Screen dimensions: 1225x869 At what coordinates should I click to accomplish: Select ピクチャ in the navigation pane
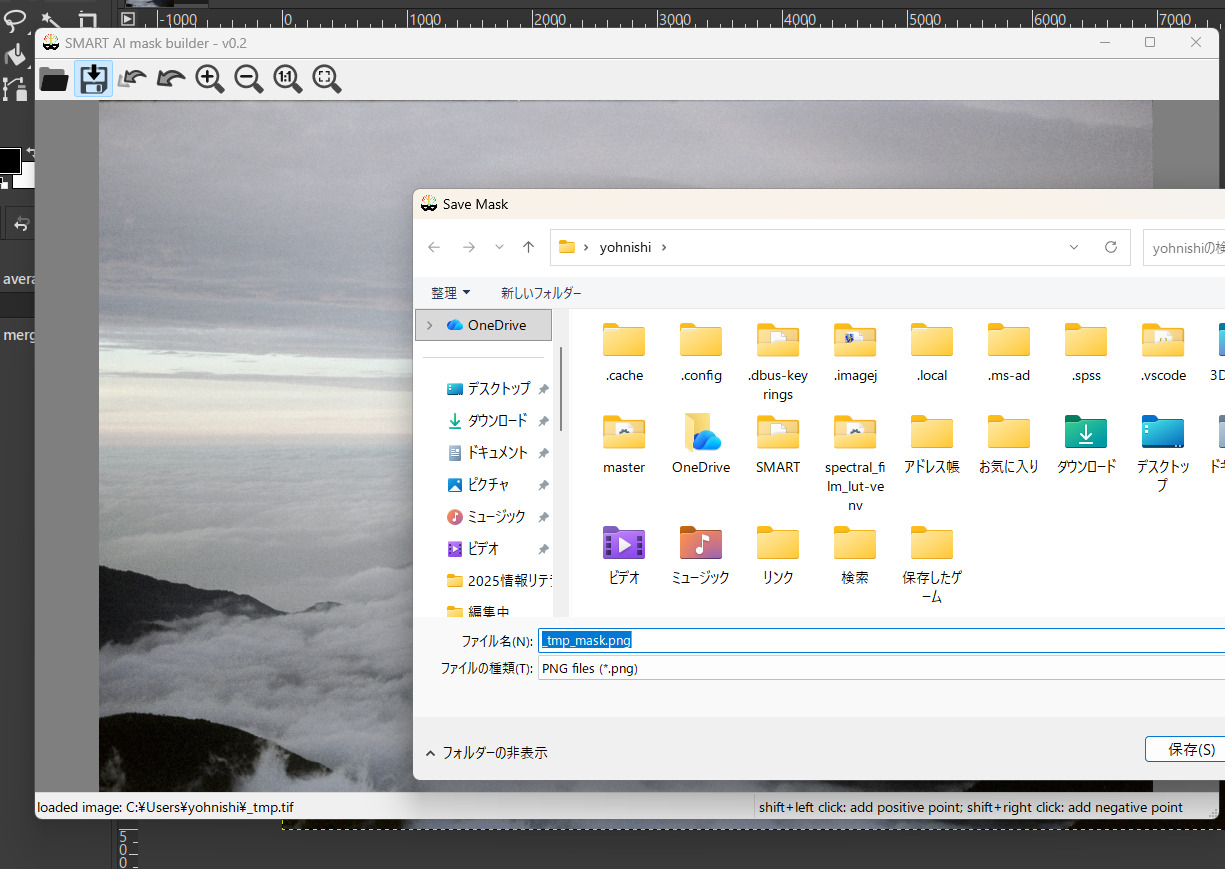click(x=488, y=485)
